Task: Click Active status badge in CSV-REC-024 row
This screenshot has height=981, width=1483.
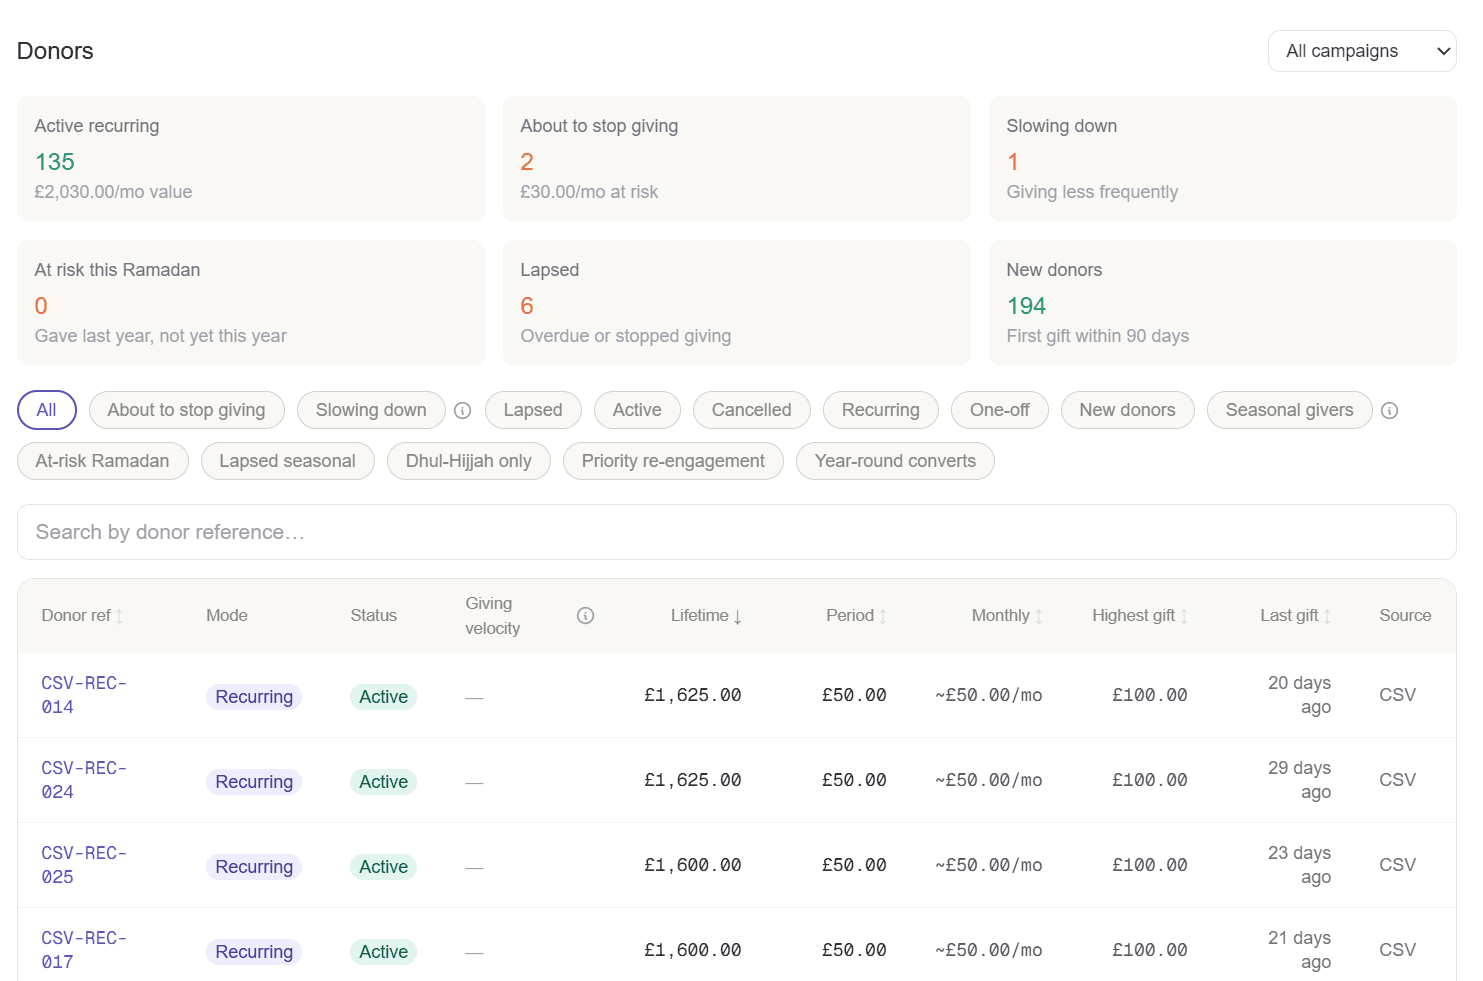Action: (384, 782)
